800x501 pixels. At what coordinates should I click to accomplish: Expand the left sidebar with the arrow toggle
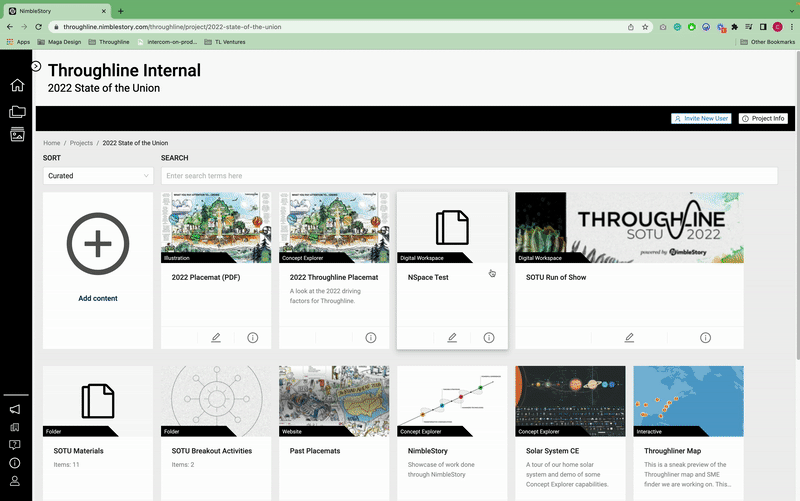[x=36, y=66]
